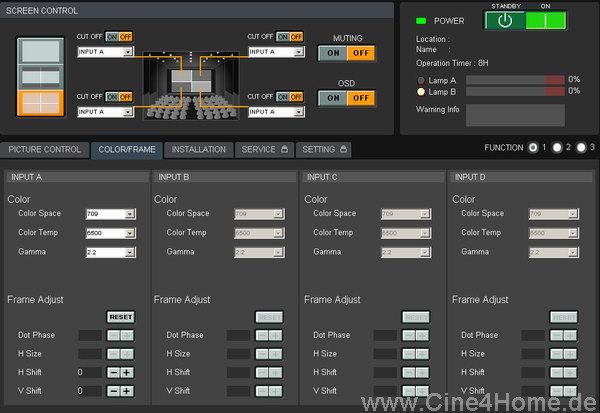
Task: Expand Input A Color Temp dropdown
Action: tap(109, 233)
